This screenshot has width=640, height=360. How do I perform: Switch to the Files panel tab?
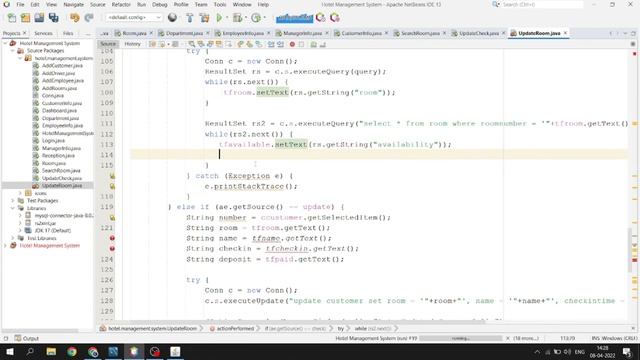[68, 33]
